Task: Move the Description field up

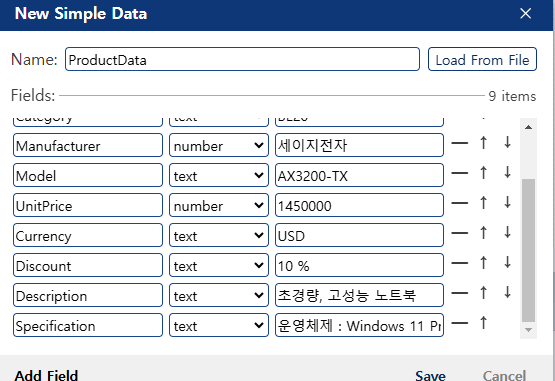Action: click(484, 293)
